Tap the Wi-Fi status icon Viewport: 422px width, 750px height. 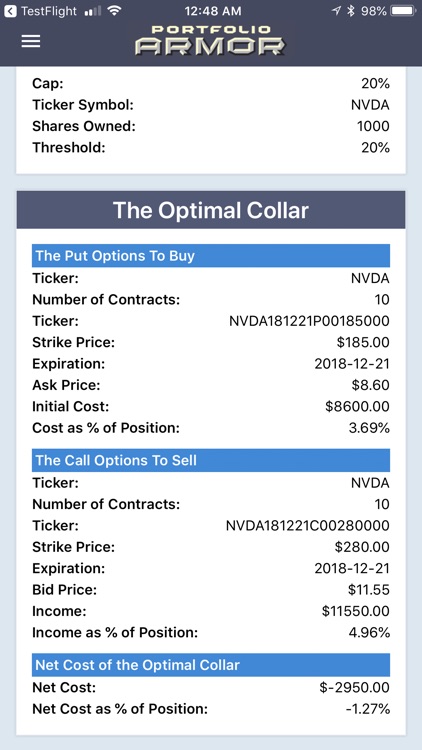click(114, 11)
